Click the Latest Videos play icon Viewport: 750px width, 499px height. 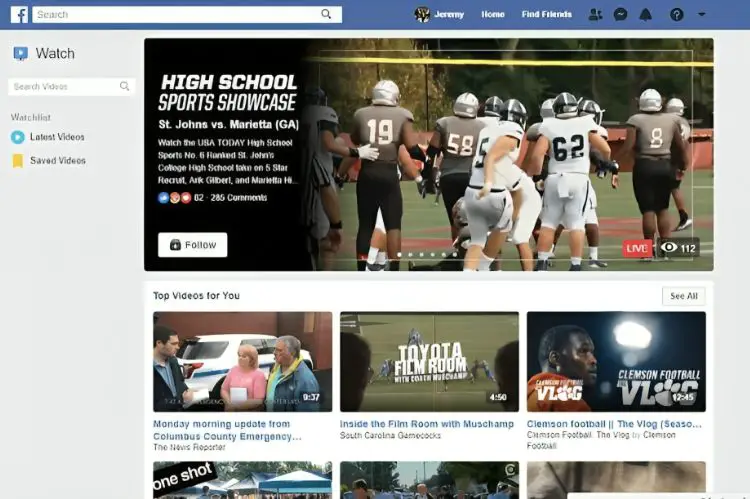pos(18,137)
